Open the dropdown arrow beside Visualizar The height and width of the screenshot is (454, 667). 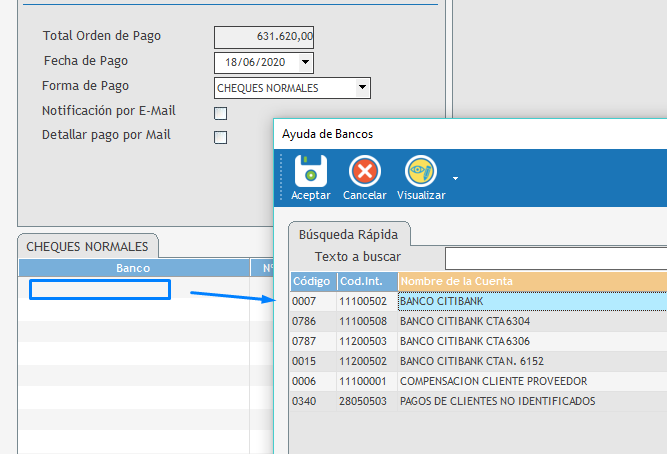[456, 179]
